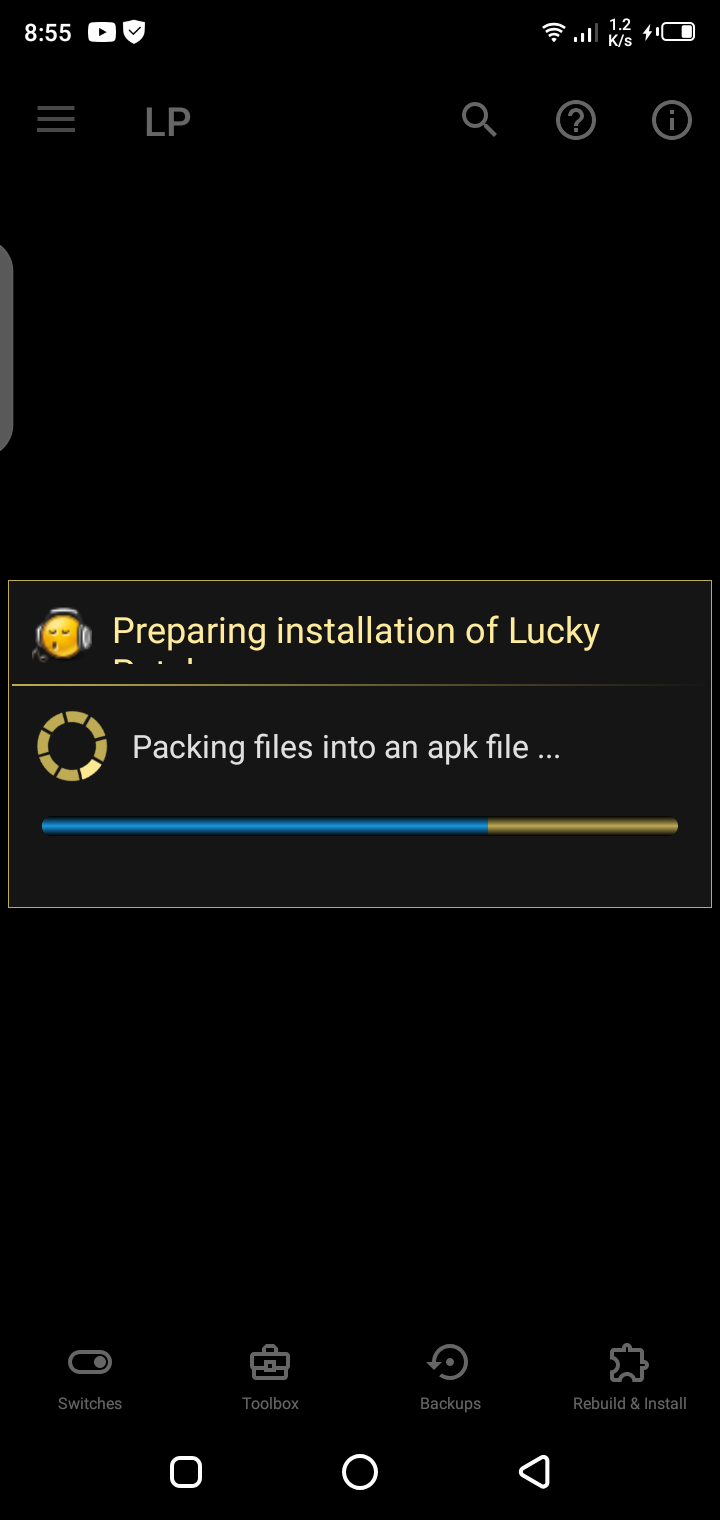Open recent apps square button
Image resolution: width=720 pixels, height=1520 pixels.
tap(186, 1472)
